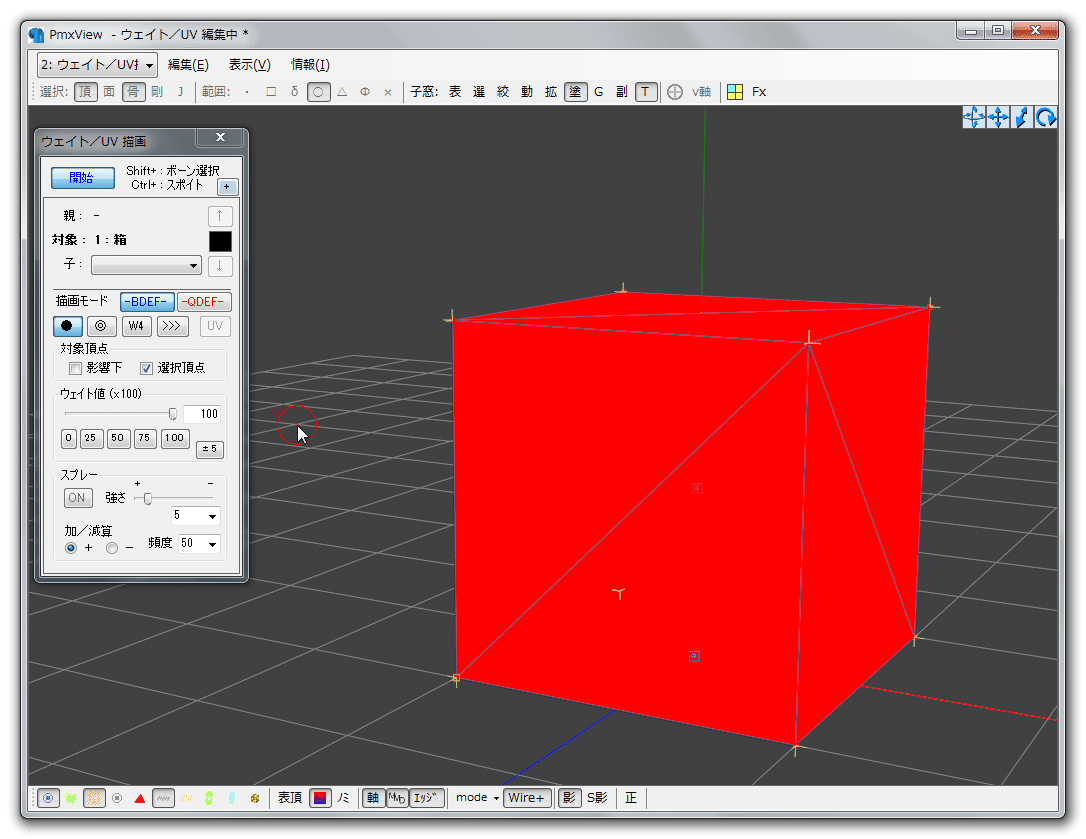1086x839 pixels.
Task: Select rectangle range tool
Action: [271, 91]
